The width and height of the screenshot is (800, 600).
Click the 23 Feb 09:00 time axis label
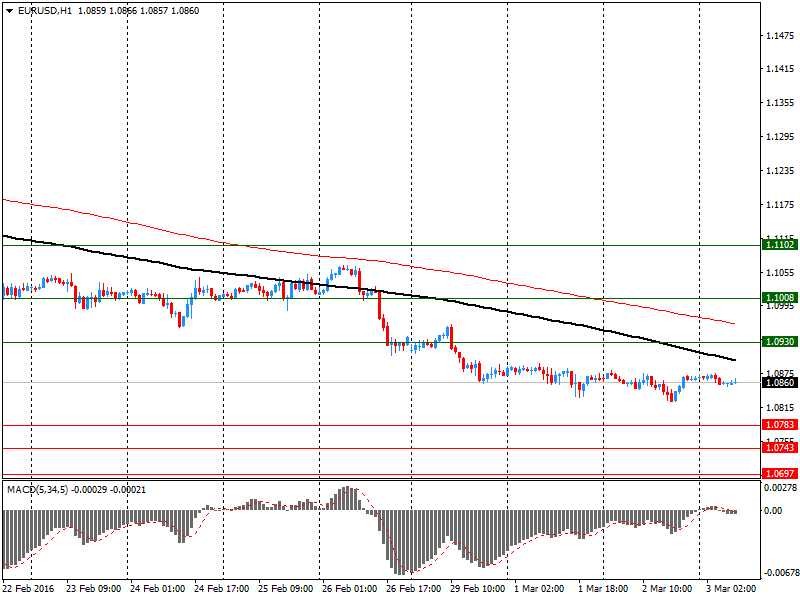point(93,589)
